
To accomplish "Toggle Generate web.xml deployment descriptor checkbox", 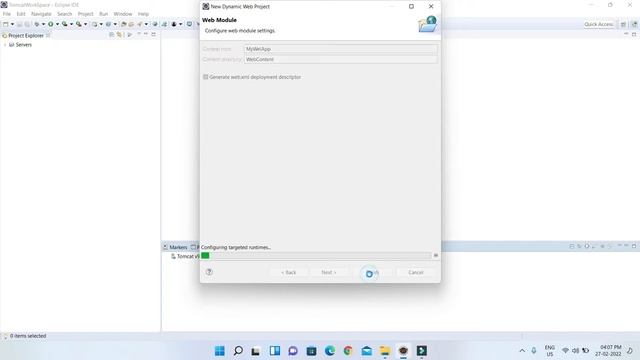I will coord(206,77).
